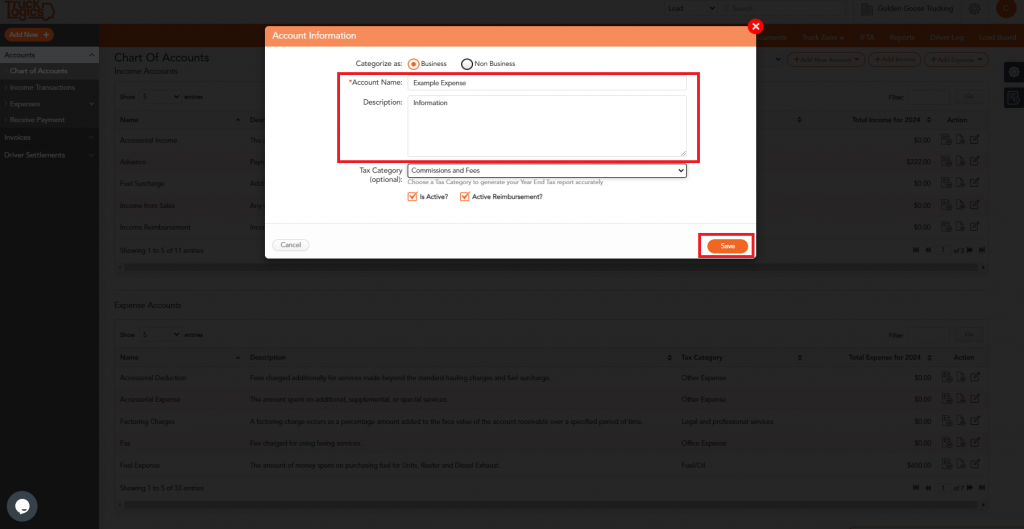Open the Tax Category dropdown
The width and height of the screenshot is (1024, 529).
point(547,170)
